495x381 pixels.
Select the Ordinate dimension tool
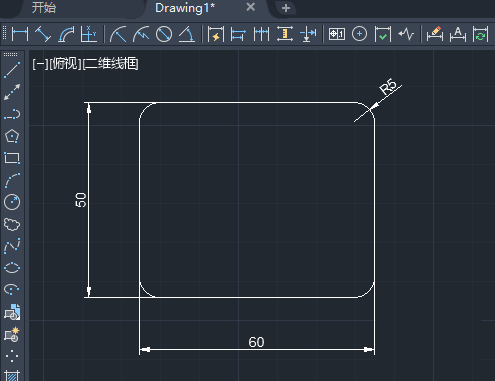[89, 34]
